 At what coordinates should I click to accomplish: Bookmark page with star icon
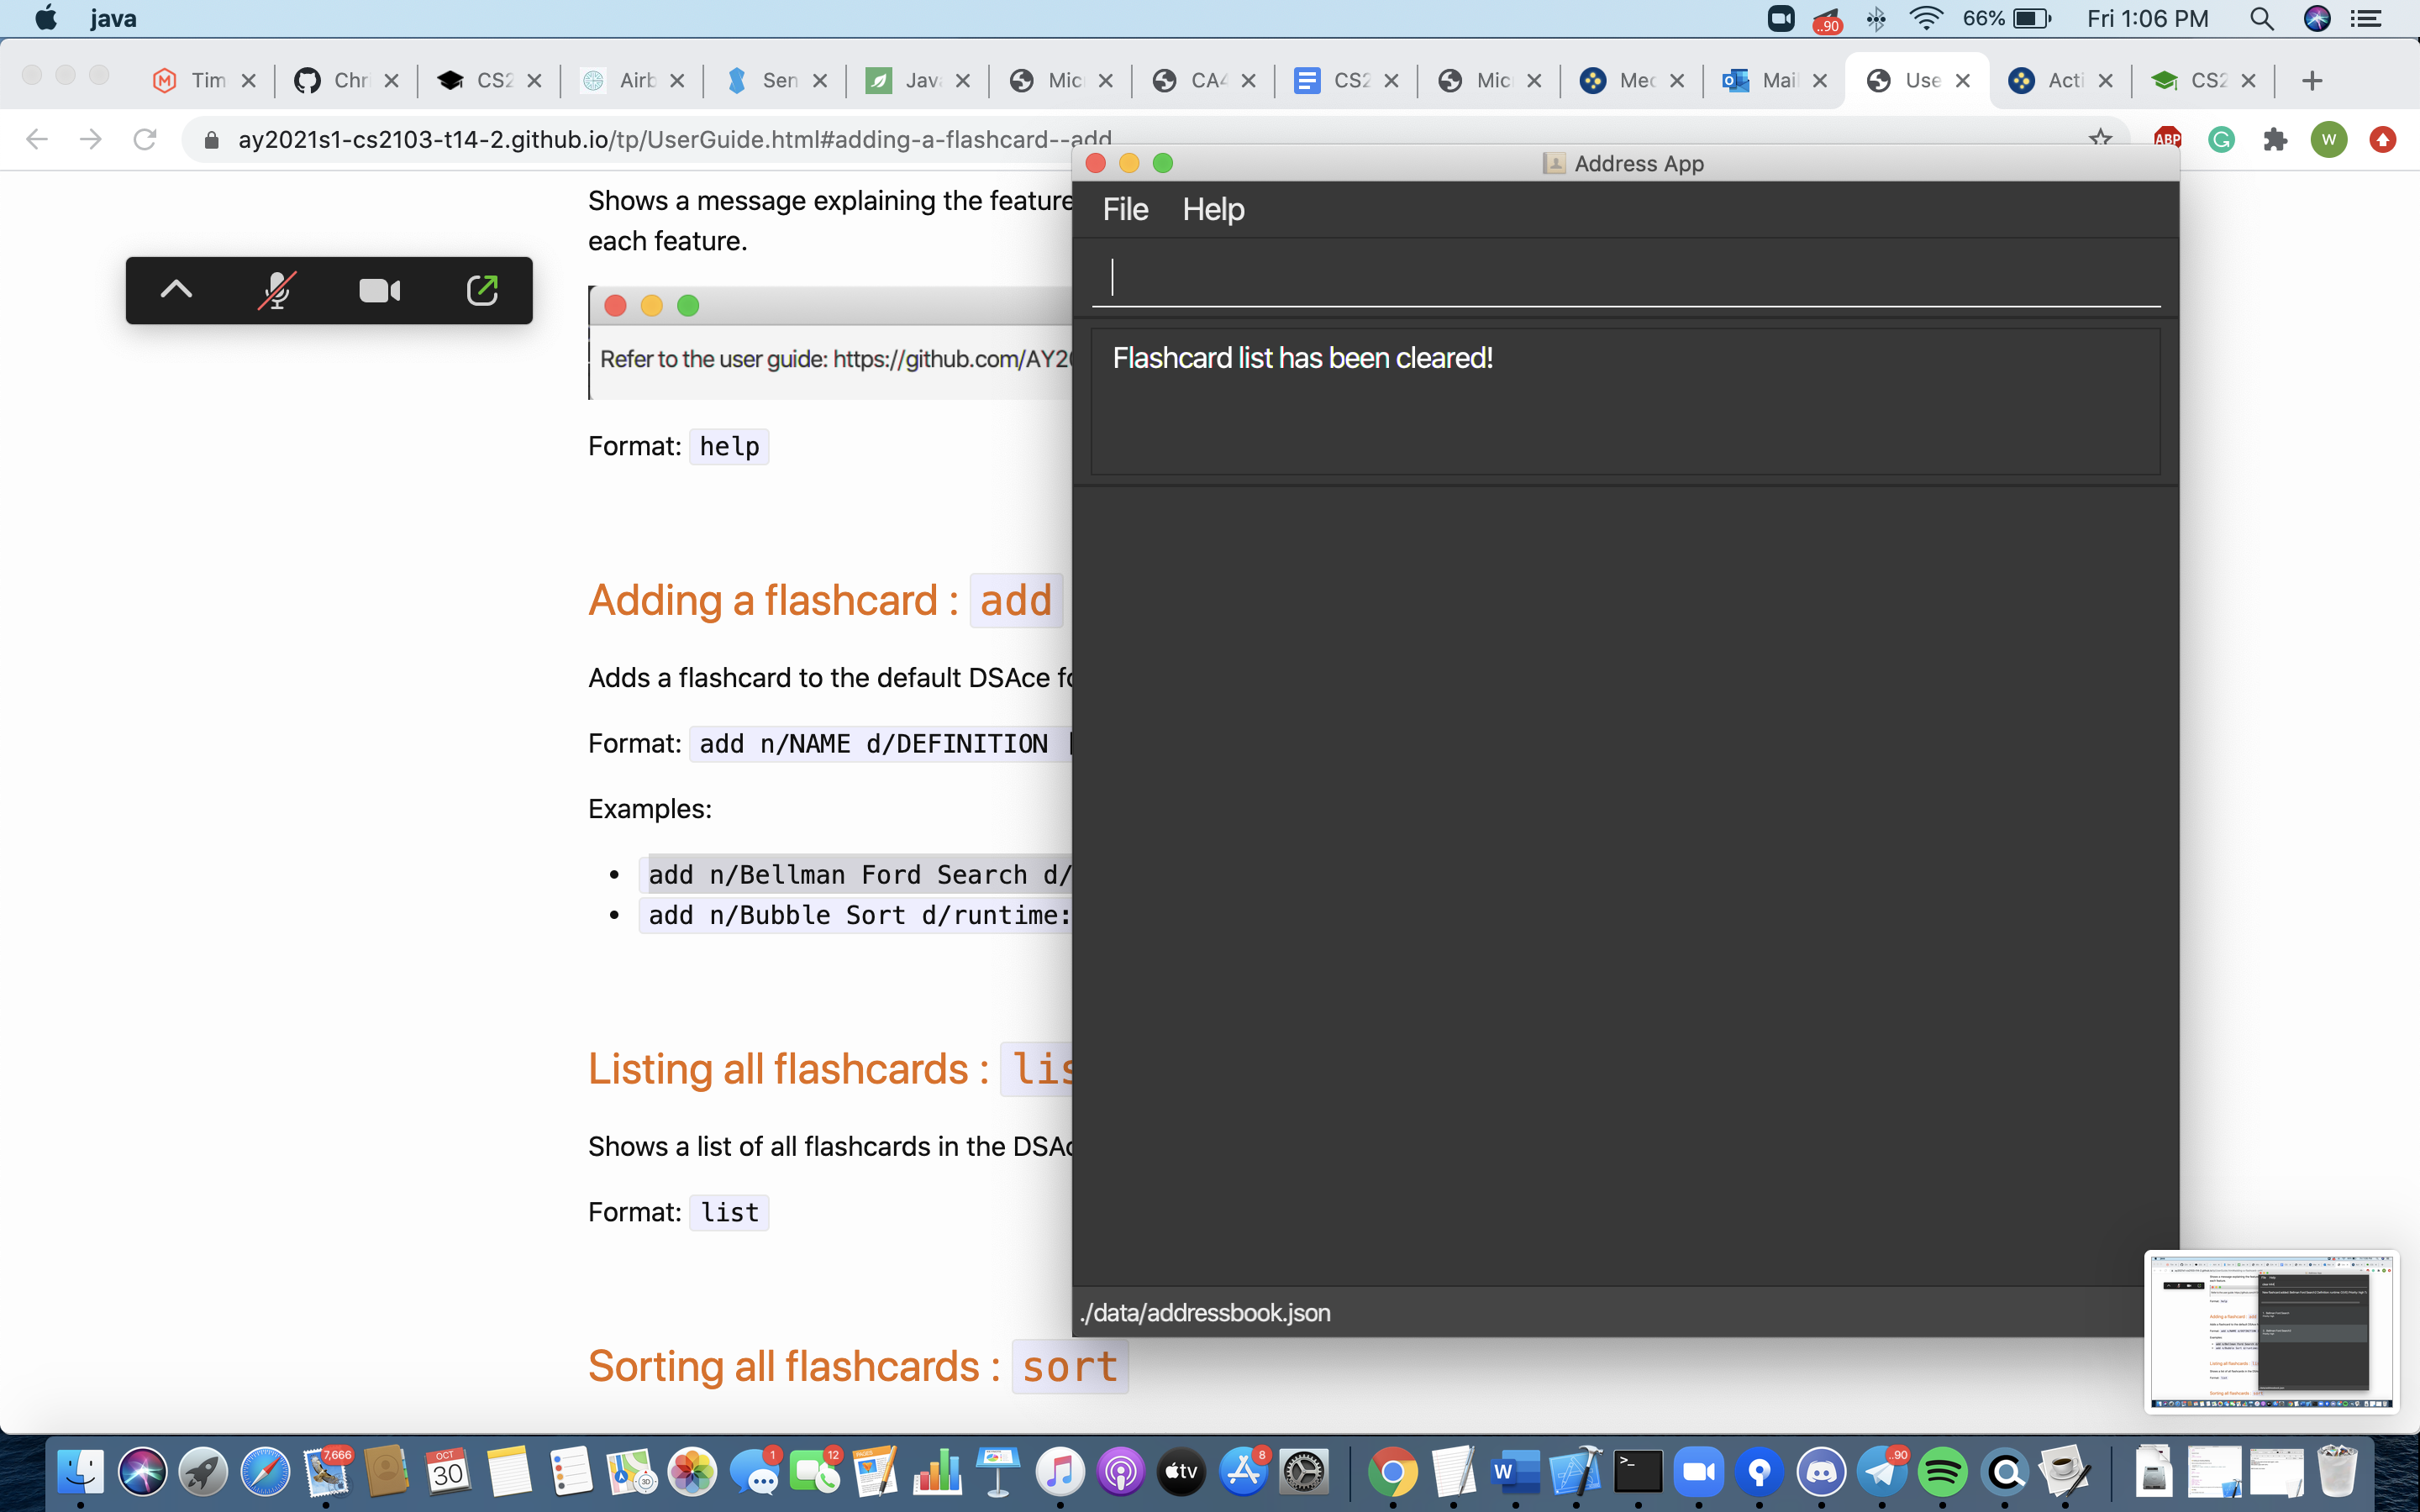tap(2100, 139)
